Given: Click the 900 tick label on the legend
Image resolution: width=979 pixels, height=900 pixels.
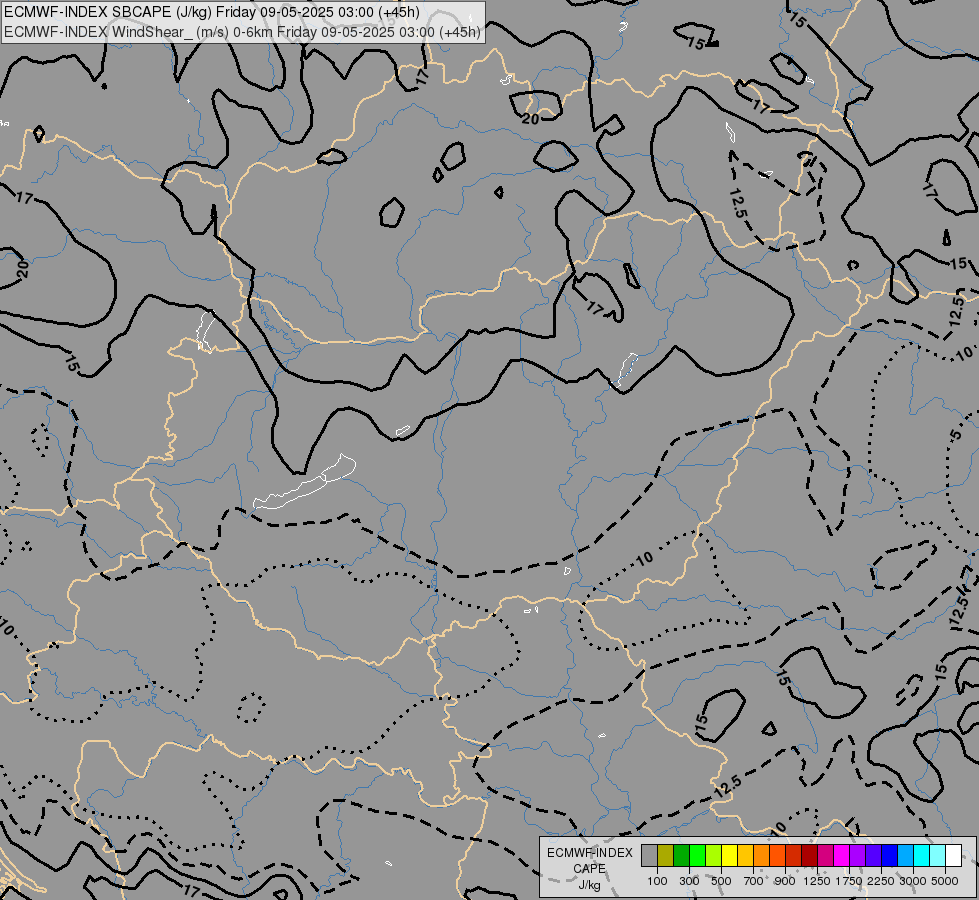Looking at the screenshot, I should pos(785,881).
